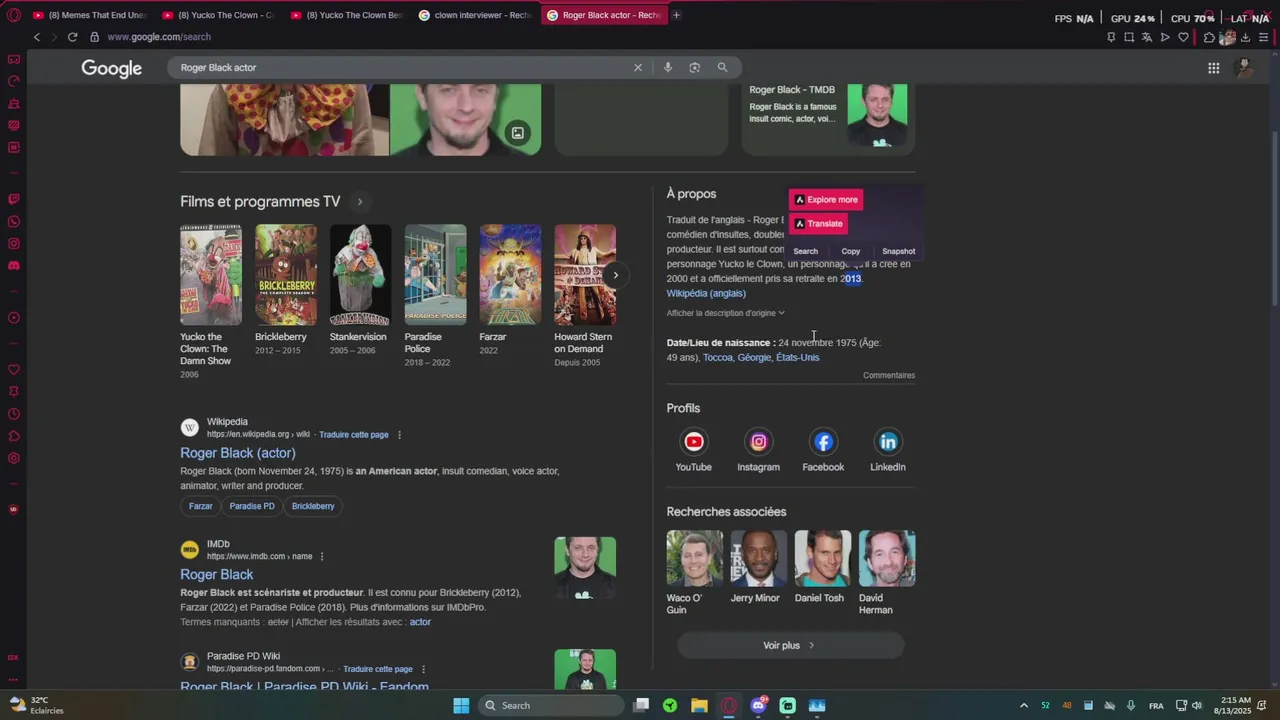Click the pin icon in address bar
Screen dimensions: 1280x720
[1111, 37]
